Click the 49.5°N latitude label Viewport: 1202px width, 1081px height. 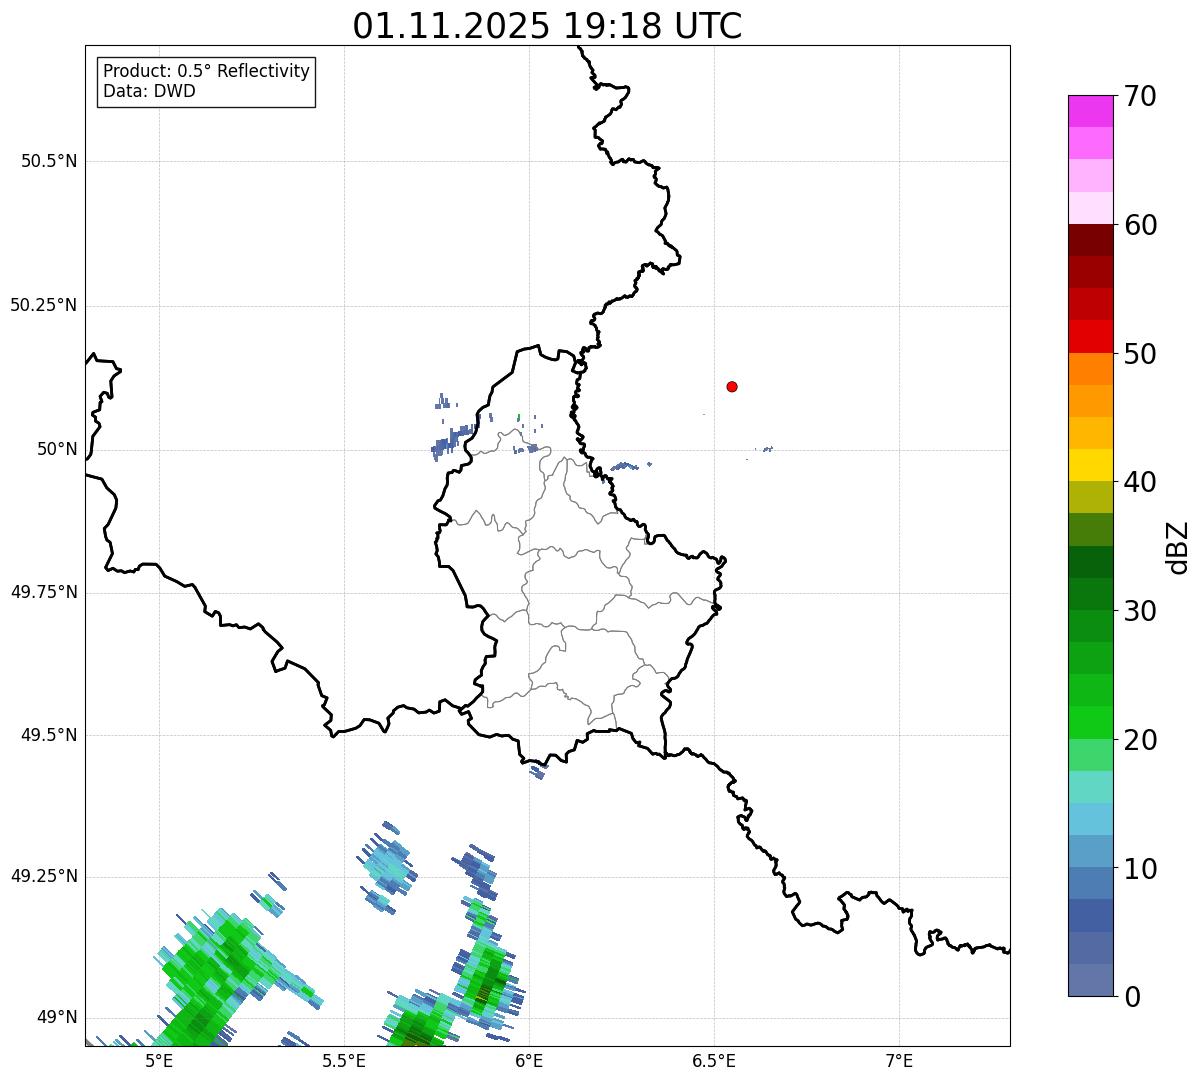49,735
